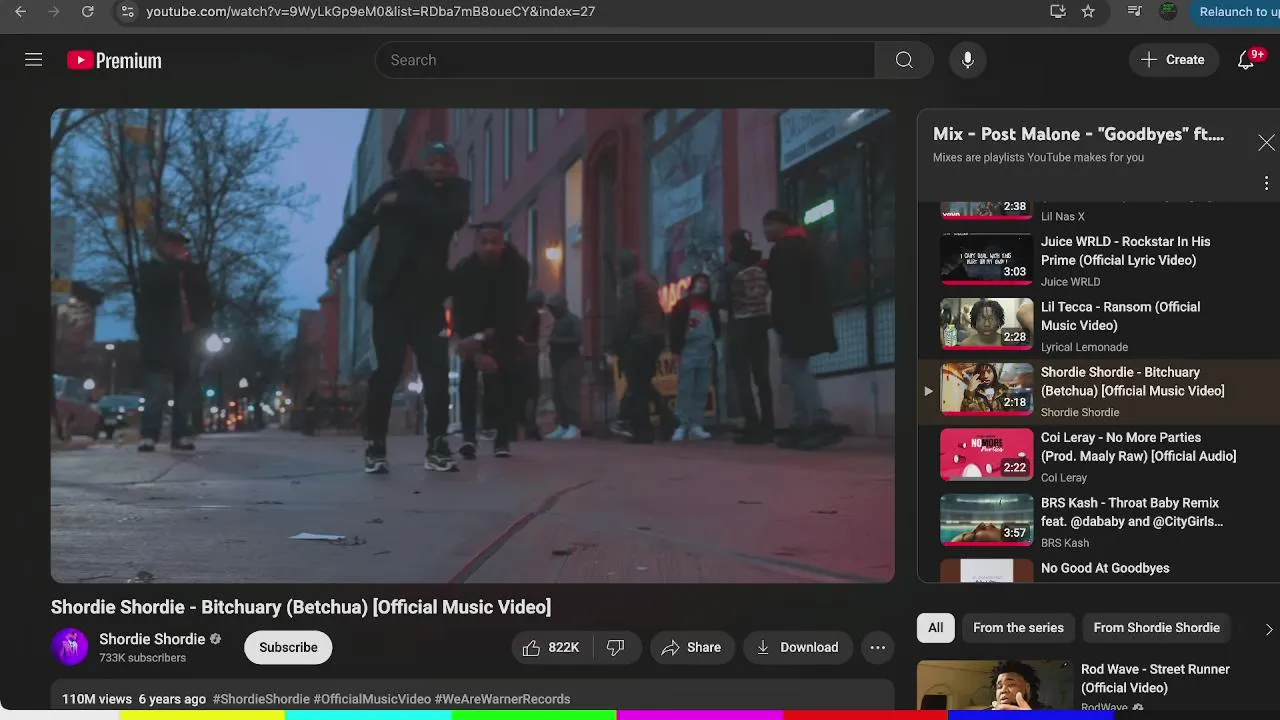
Task: Share this video
Action: pyautogui.click(x=692, y=647)
